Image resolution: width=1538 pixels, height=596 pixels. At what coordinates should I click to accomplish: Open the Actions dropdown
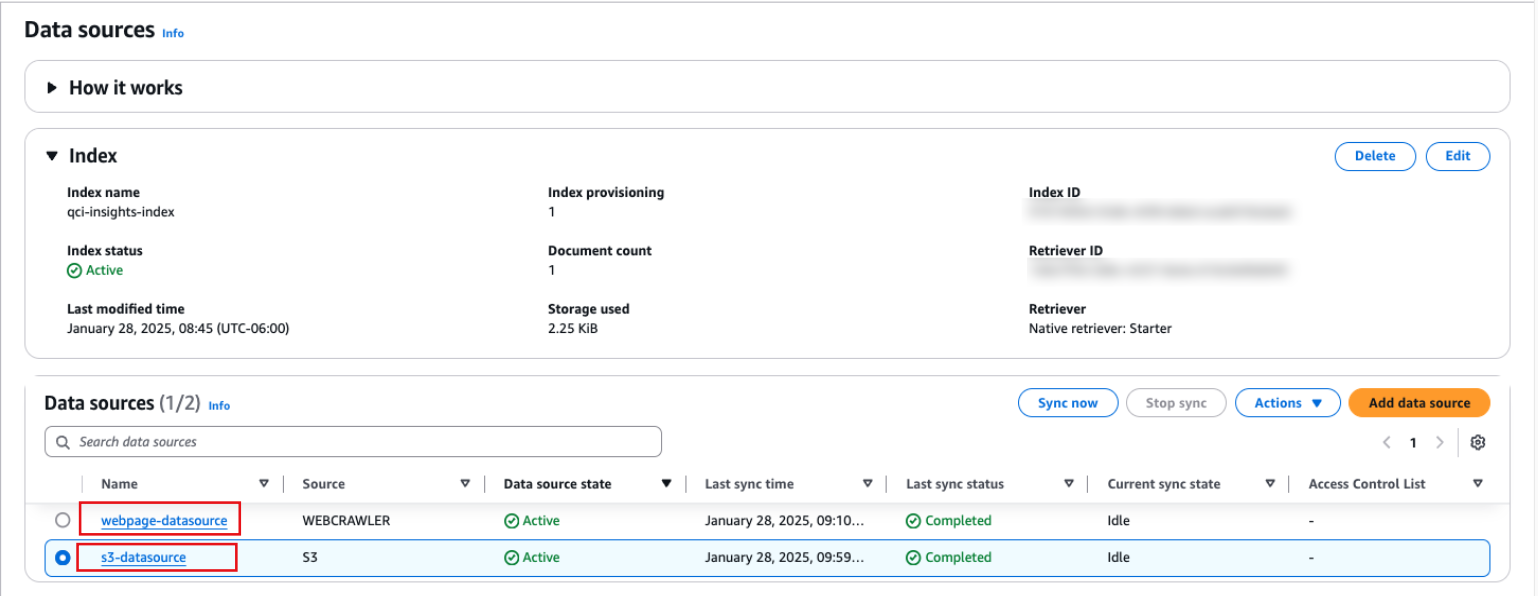pyautogui.click(x=1287, y=403)
